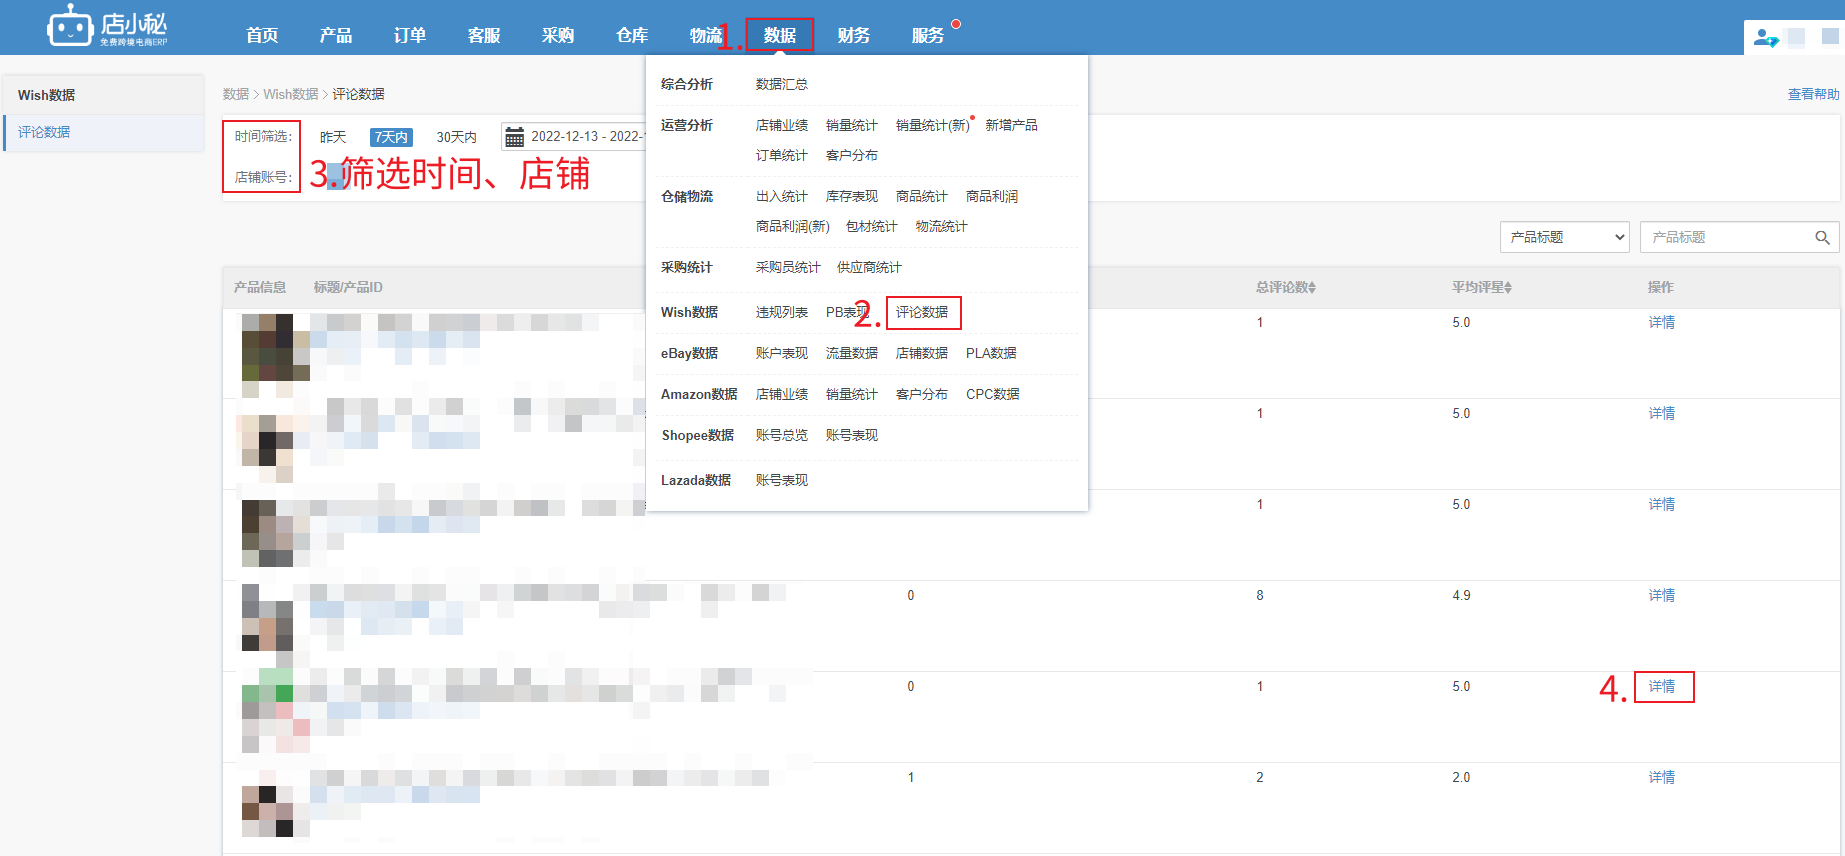
Task: Open 商品利润 menu entry
Action: (x=992, y=196)
